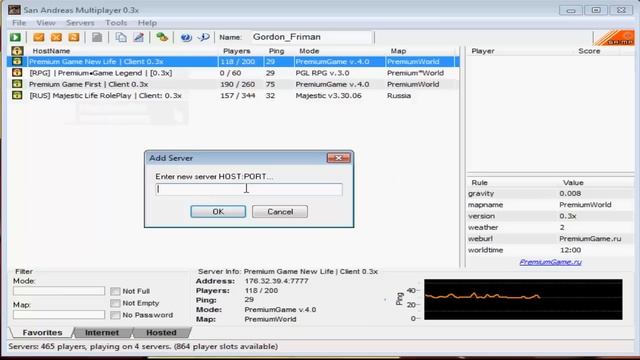640x360 pixels.
Task: Select server [RPG] | Premium•Game Legend | [0.3x]
Action: pos(233,73)
